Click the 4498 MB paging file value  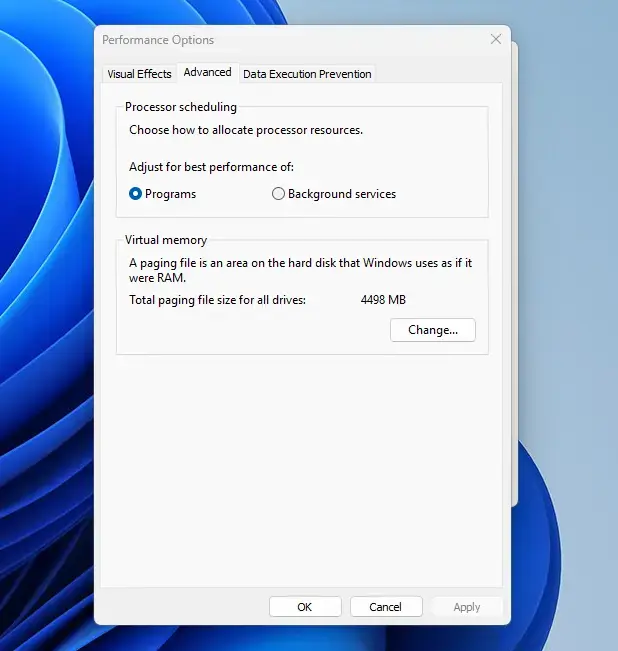tap(383, 300)
